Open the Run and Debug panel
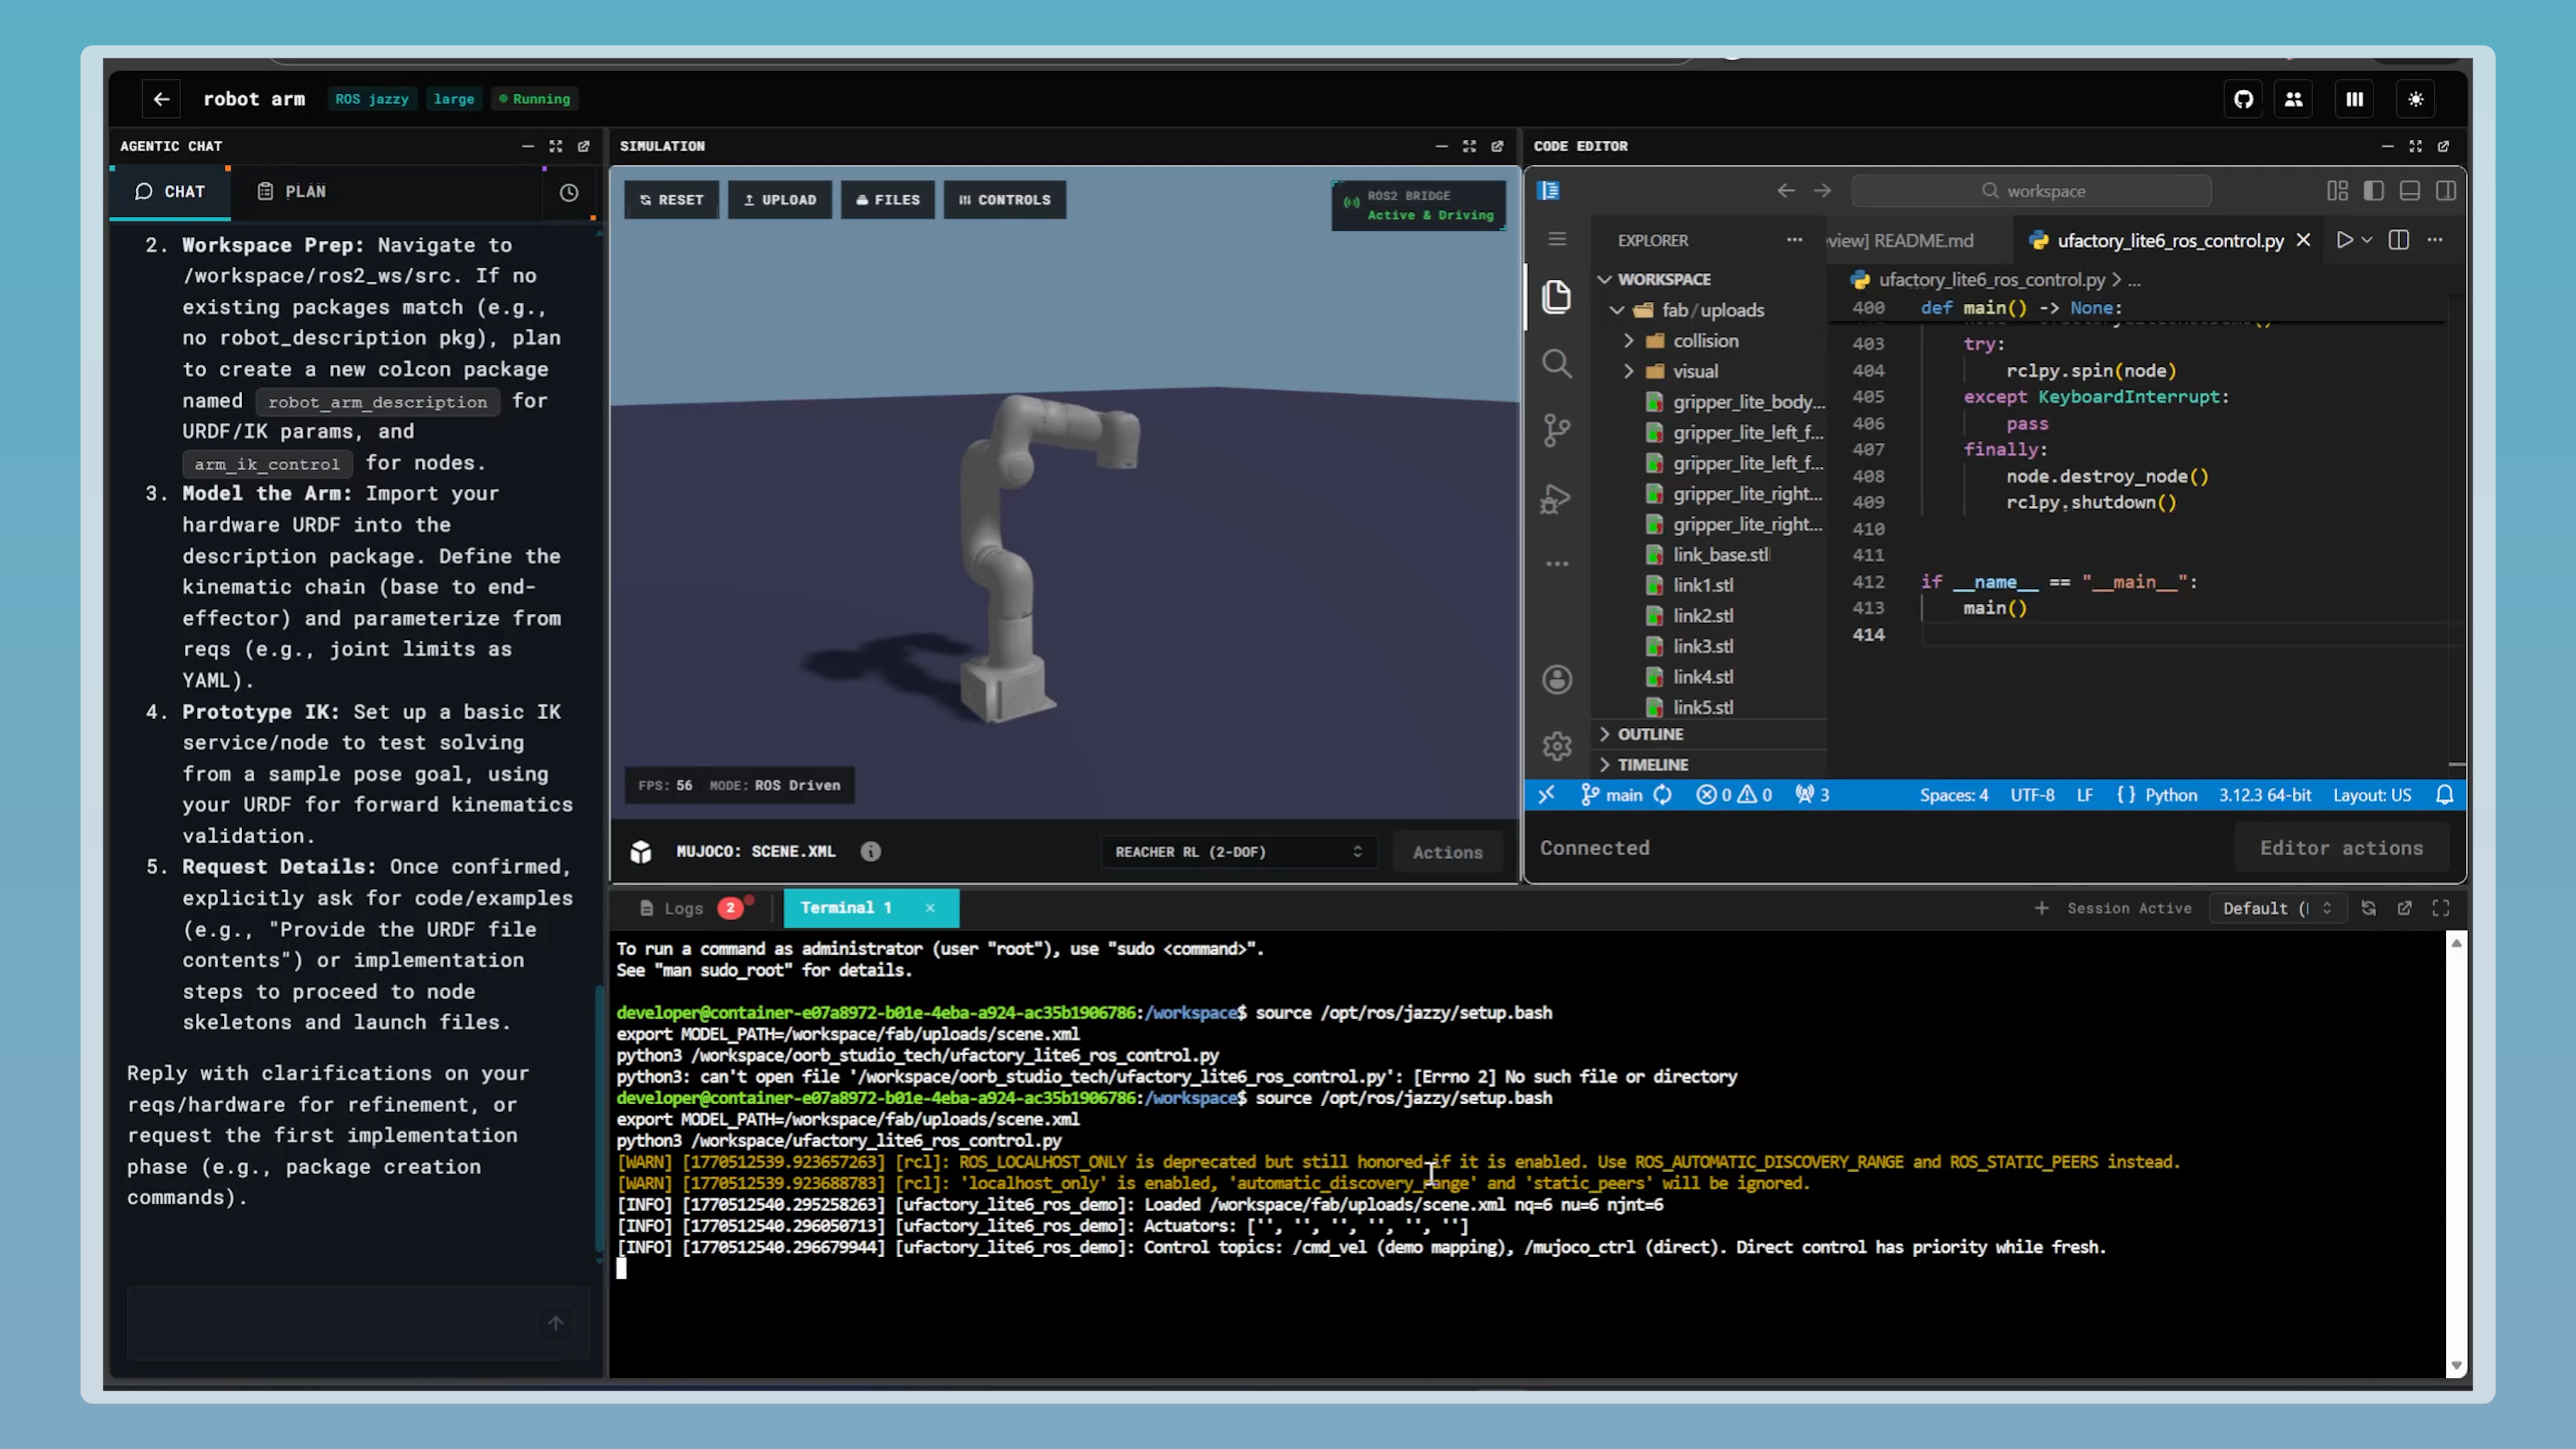The image size is (2576, 1449). tap(1557, 498)
